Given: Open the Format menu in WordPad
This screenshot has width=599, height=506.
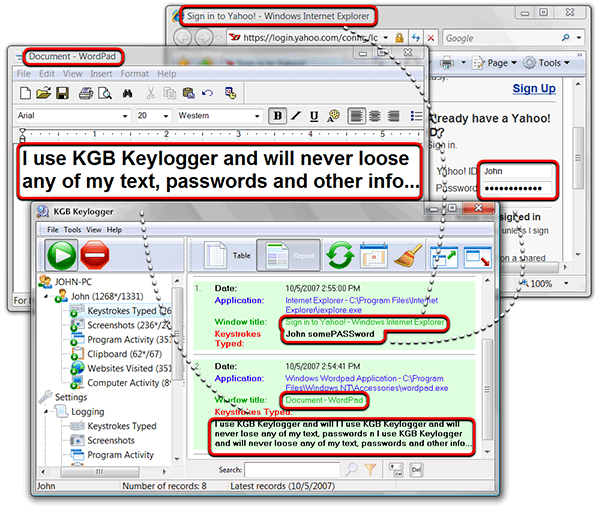Looking at the screenshot, I should pos(134,74).
